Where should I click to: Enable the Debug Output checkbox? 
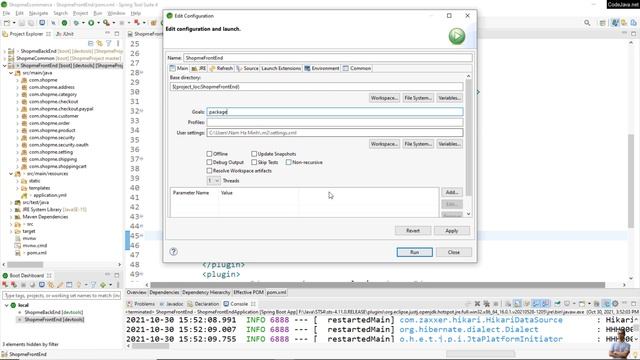click(209, 162)
